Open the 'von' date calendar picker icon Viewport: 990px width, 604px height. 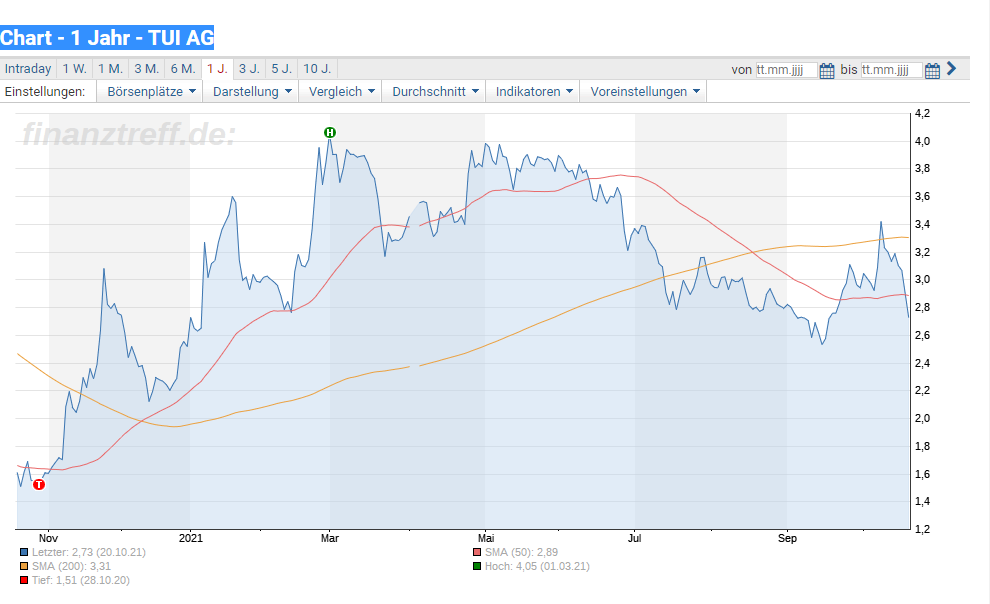[x=826, y=71]
